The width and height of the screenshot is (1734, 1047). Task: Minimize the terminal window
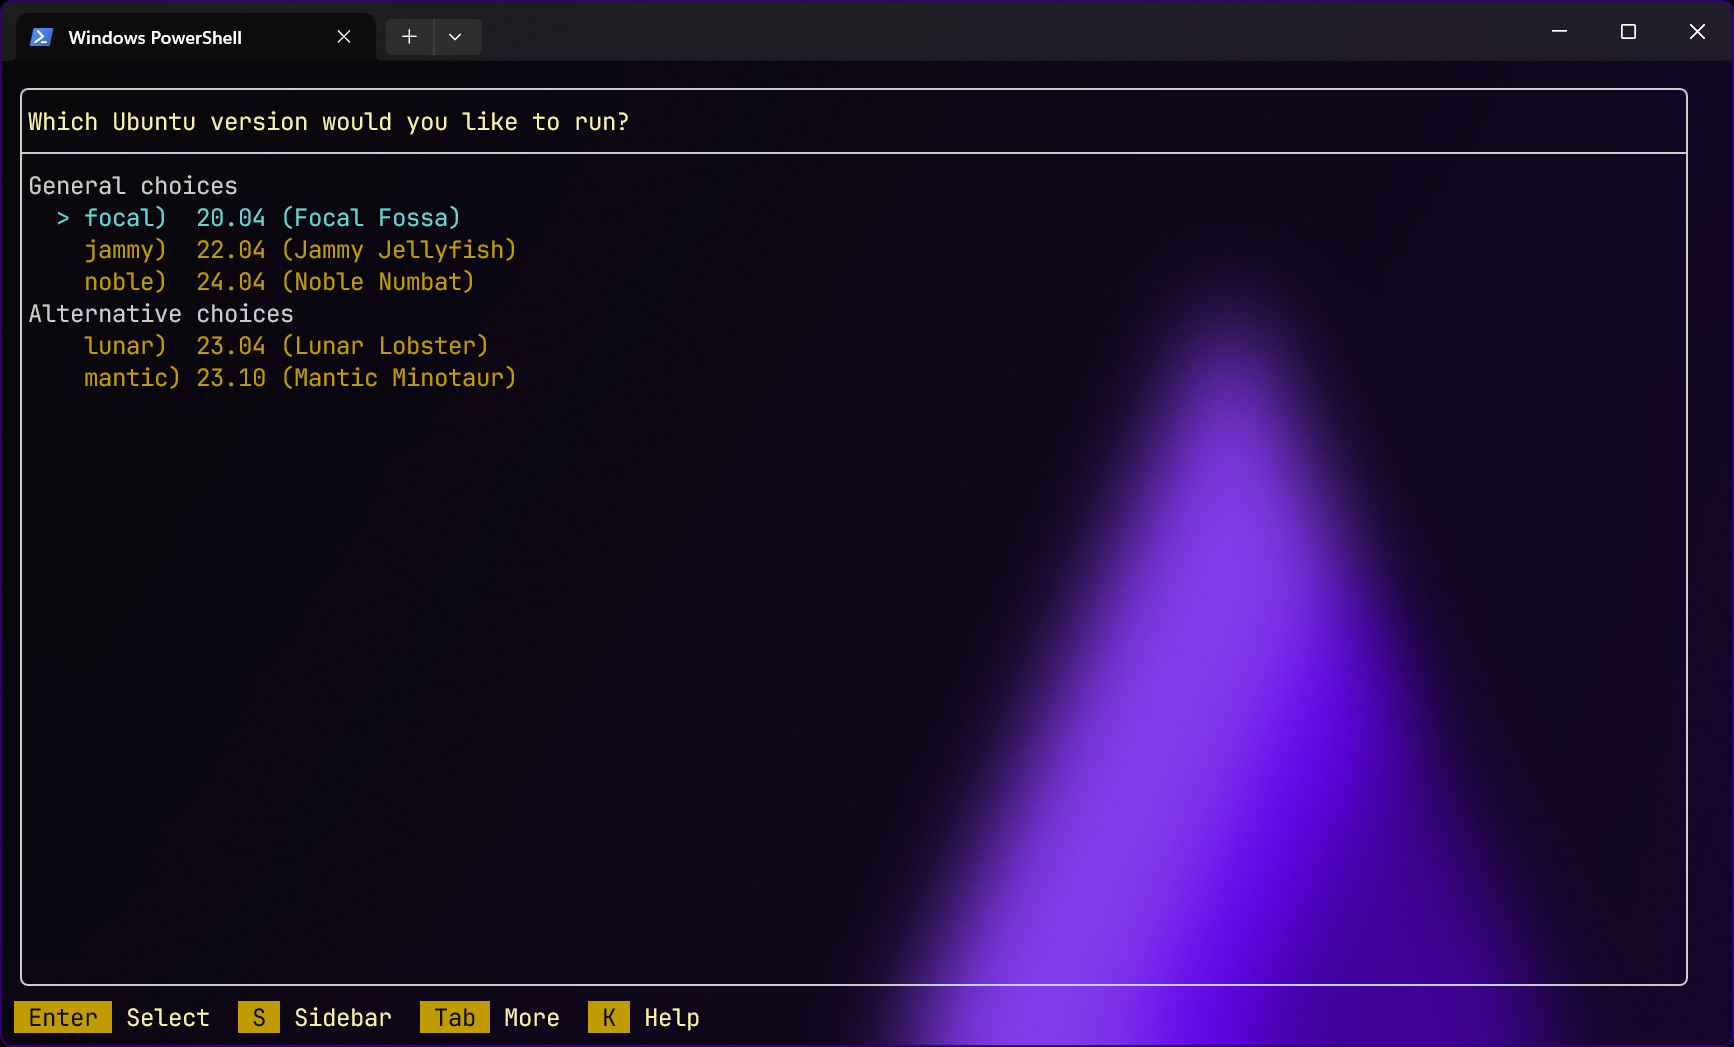click(1559, 32)
